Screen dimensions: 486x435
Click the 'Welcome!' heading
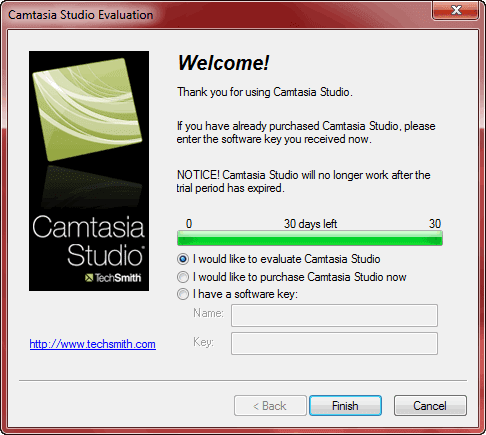point(223,63)
